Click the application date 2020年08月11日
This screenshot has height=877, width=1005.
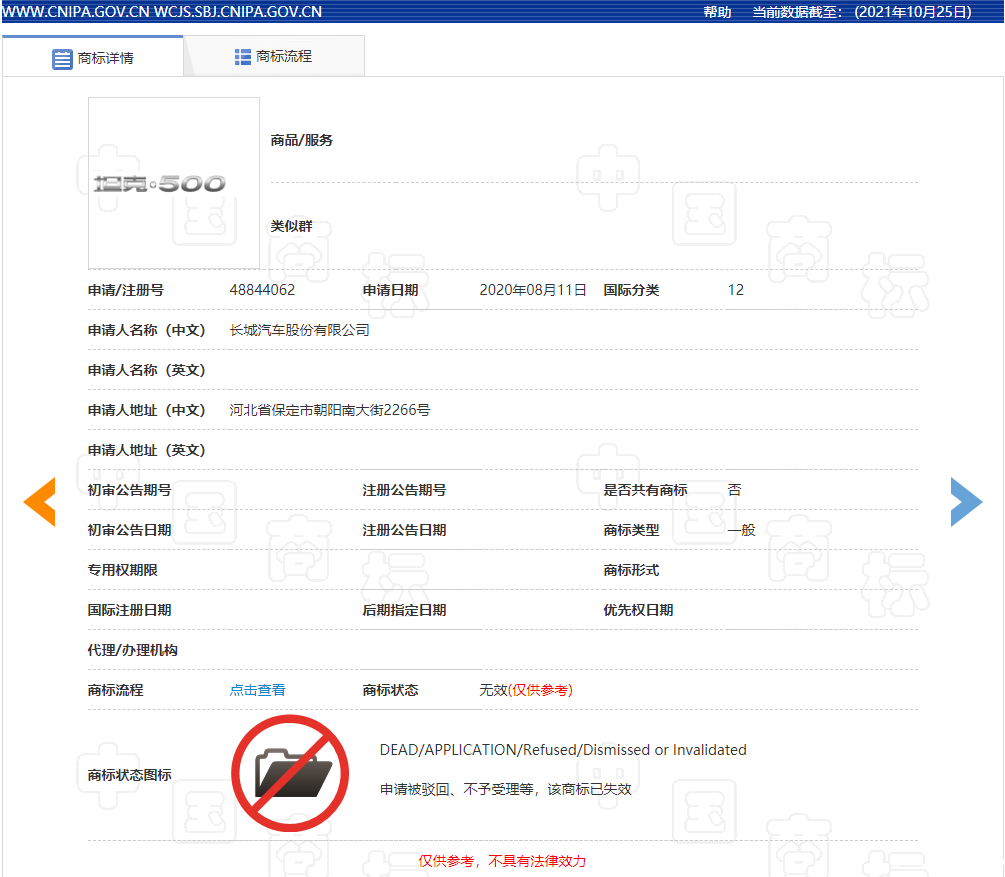[532, 290]
